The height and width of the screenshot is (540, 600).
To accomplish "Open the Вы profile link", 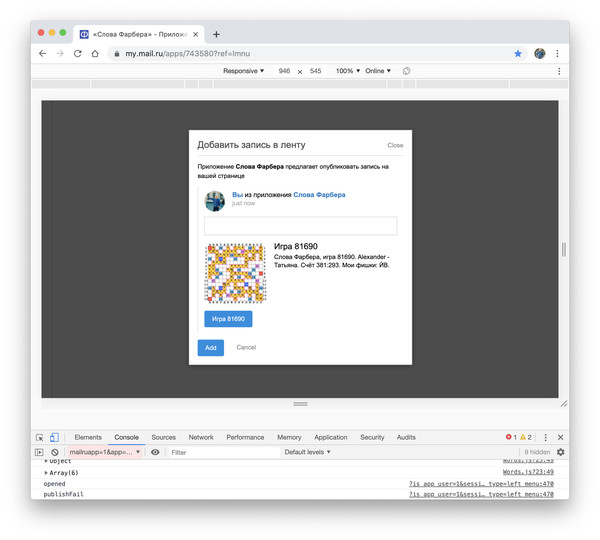I will 237,195.
